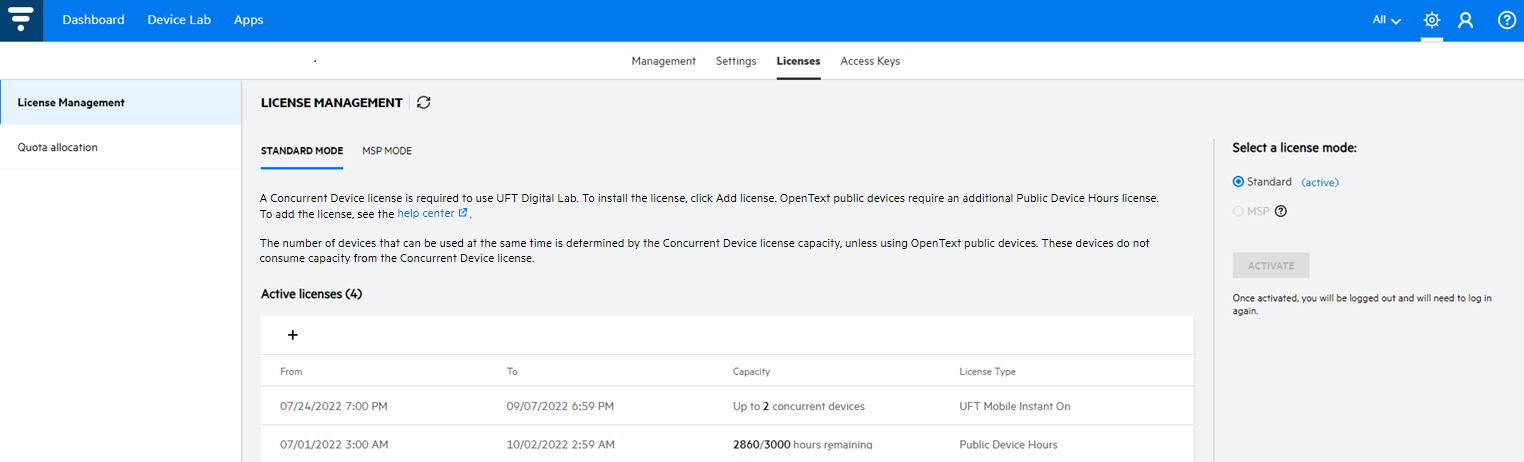Open the Access Keys tab

pos(870,61)
